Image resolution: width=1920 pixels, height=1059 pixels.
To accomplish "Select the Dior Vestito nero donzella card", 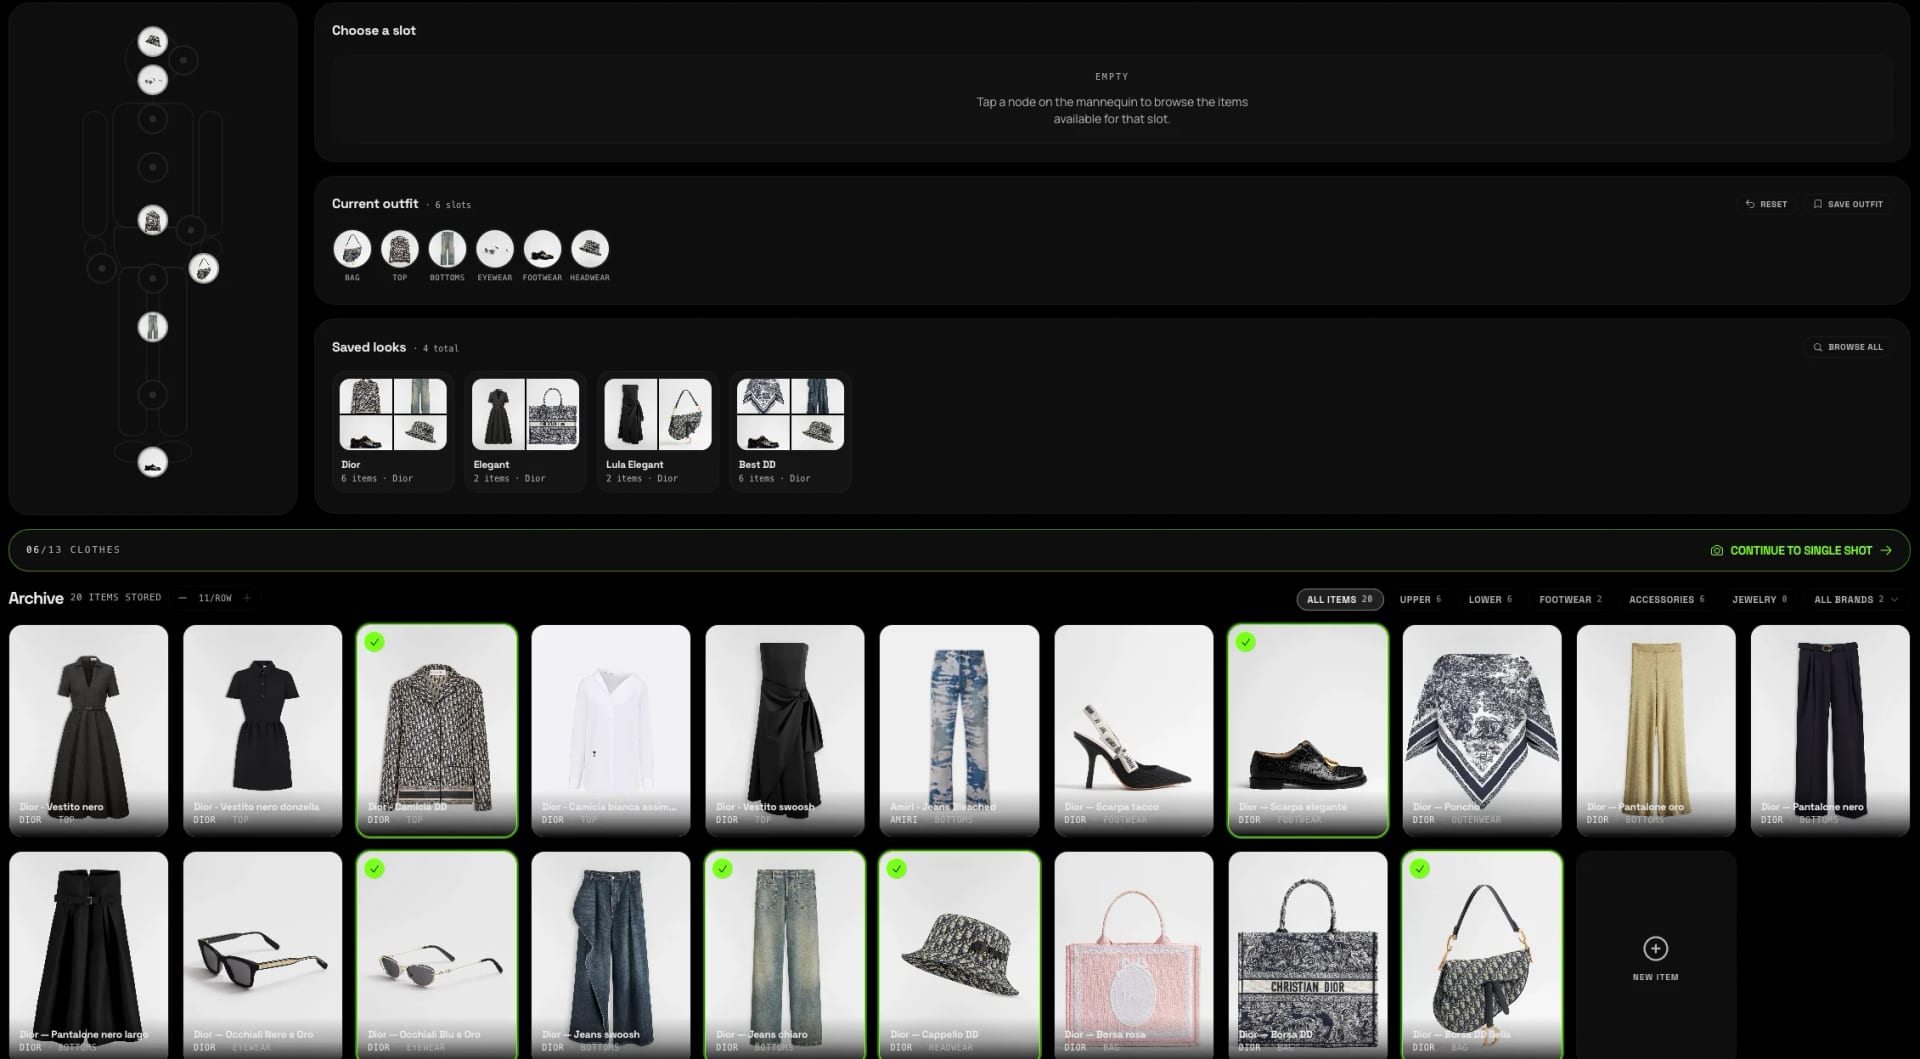I will point(263,730).
